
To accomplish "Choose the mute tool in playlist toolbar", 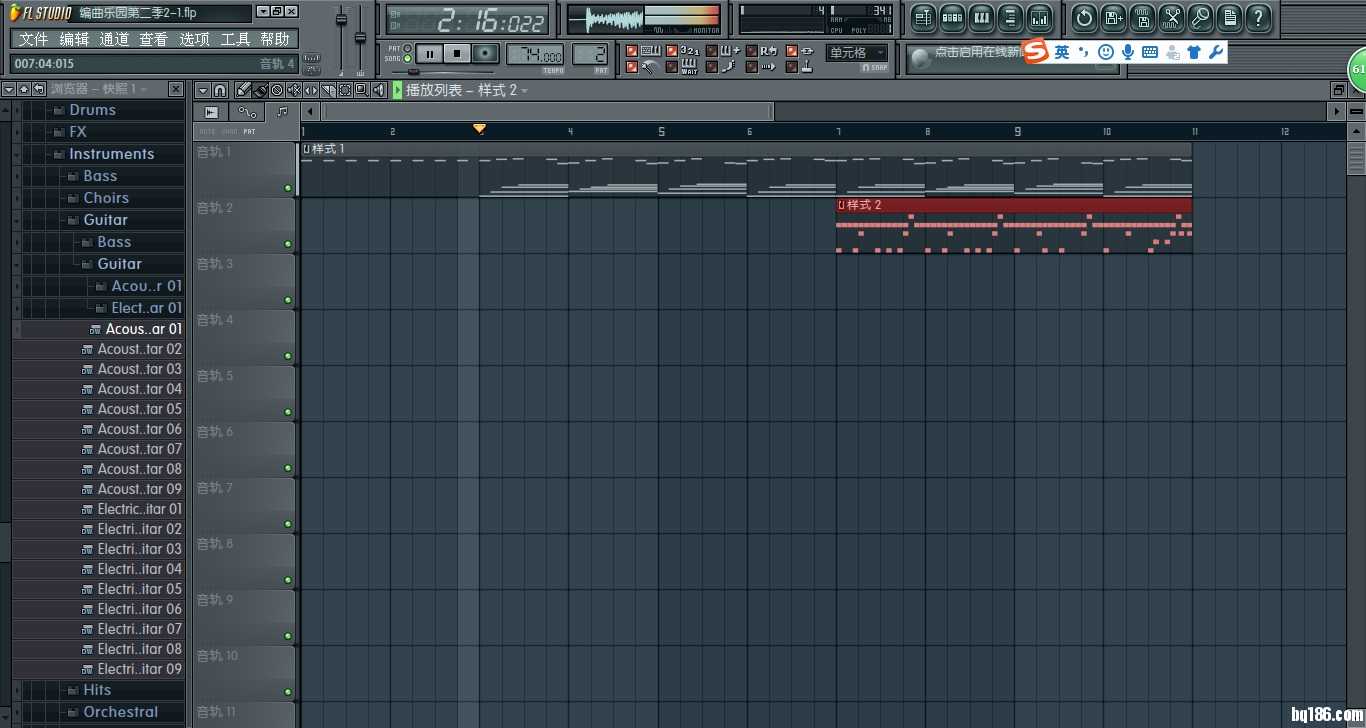I will [x=293, y=90].
